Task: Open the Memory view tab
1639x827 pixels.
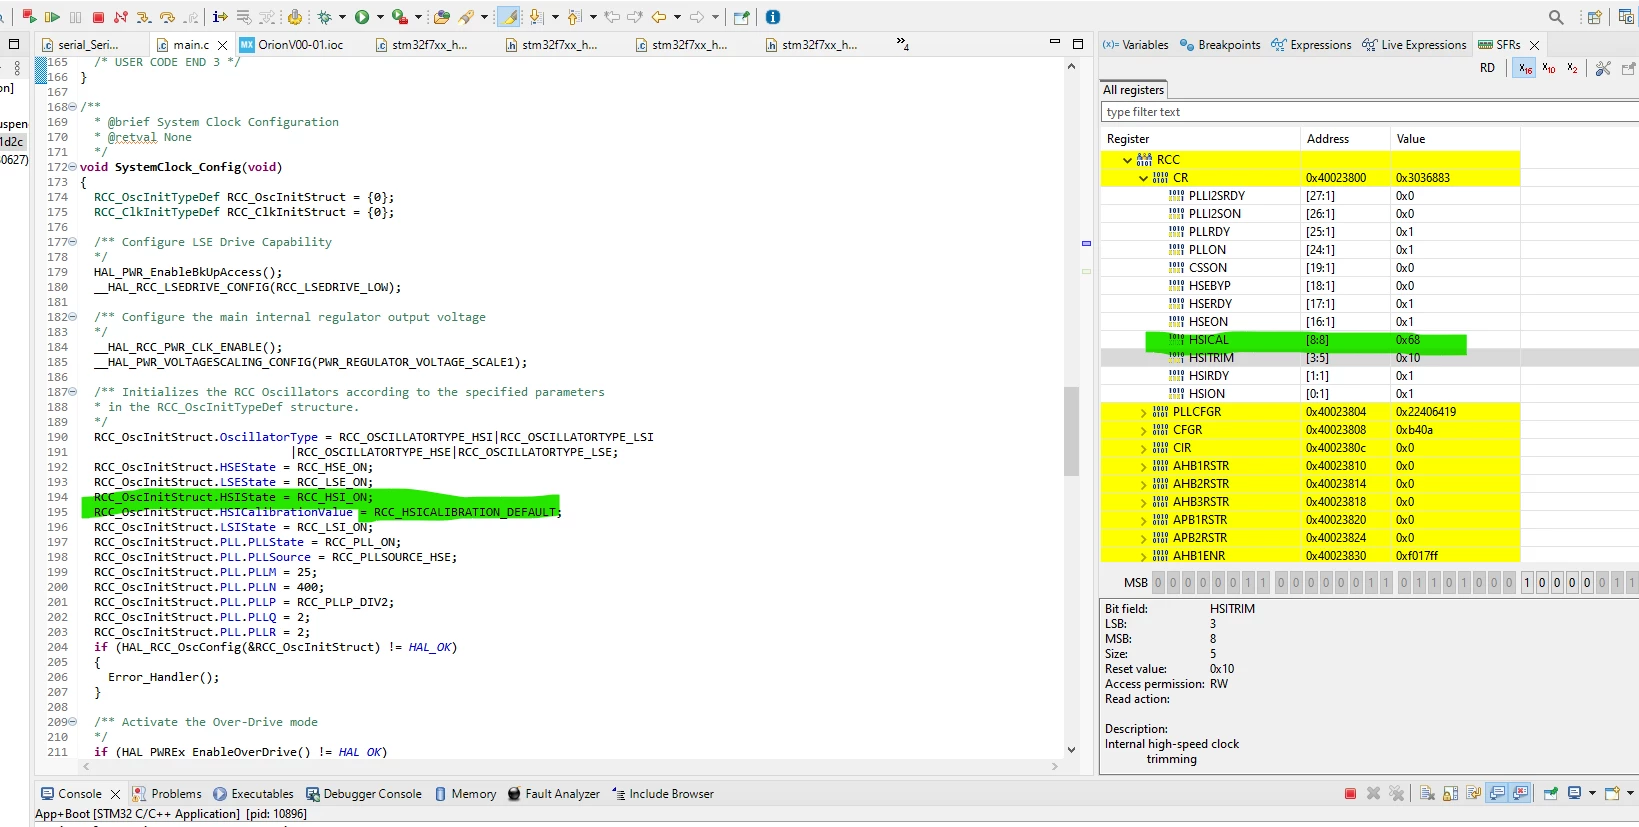Action: [x=466, y=794]
